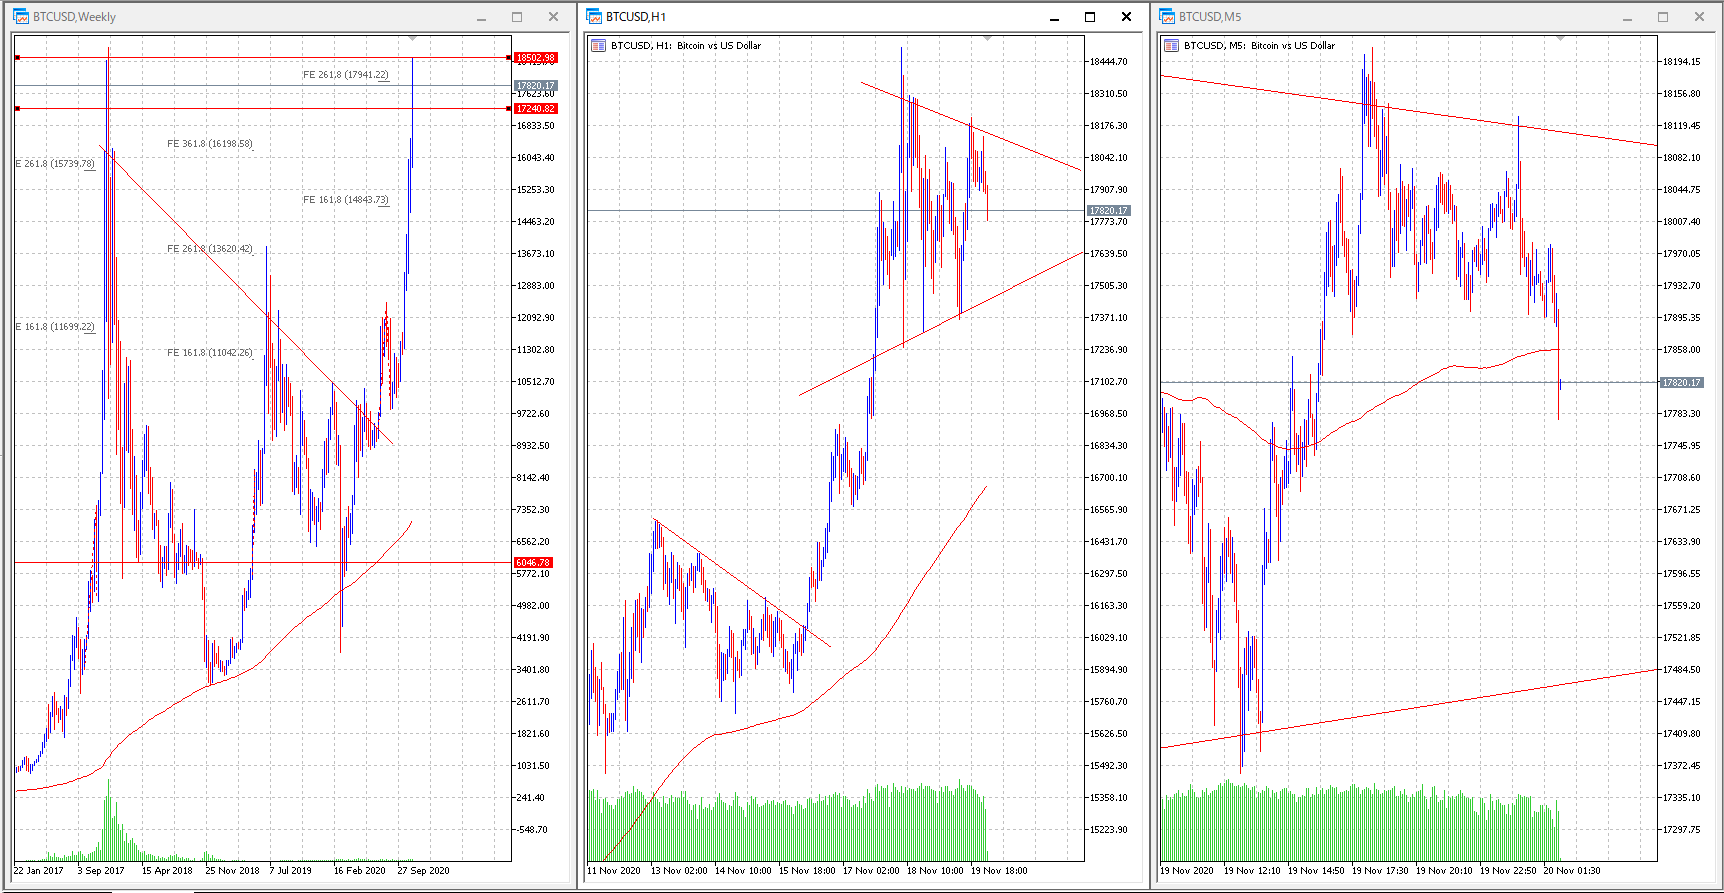Click the chart shift triangle on H1 chart
The image size is (1724, 893).
(x=987, y=39)
